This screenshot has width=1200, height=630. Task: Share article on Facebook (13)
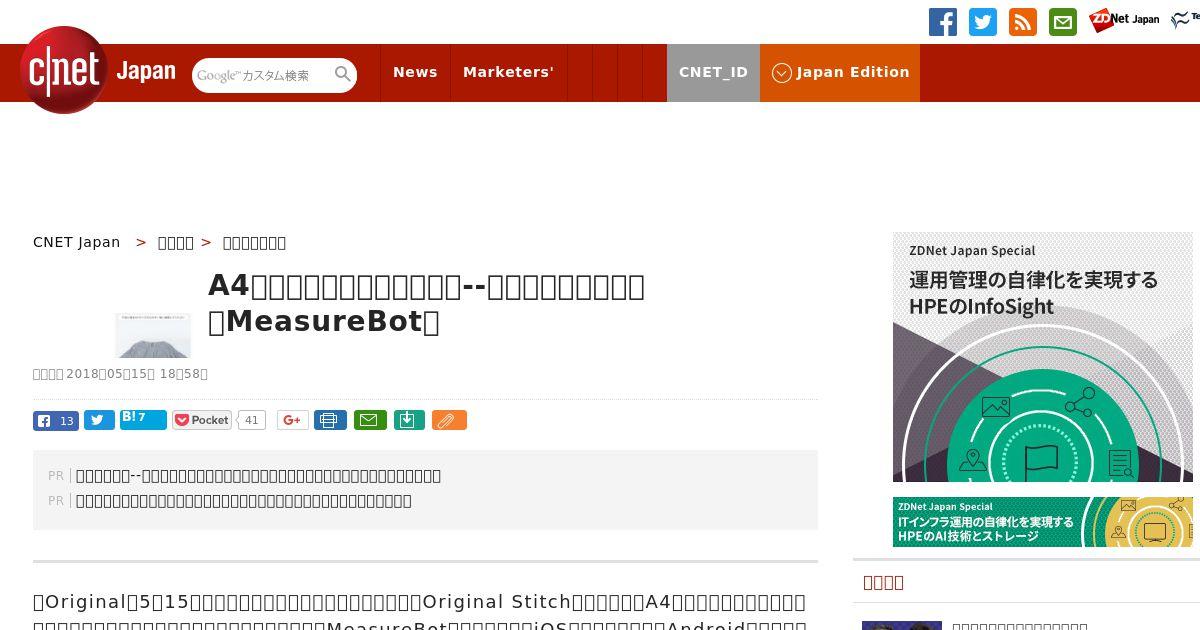coord(56,420)
